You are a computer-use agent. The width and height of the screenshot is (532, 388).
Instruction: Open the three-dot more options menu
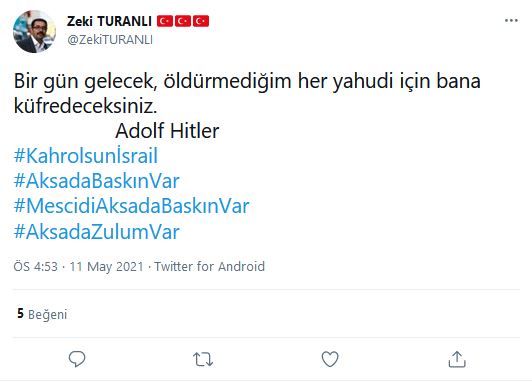511,21
